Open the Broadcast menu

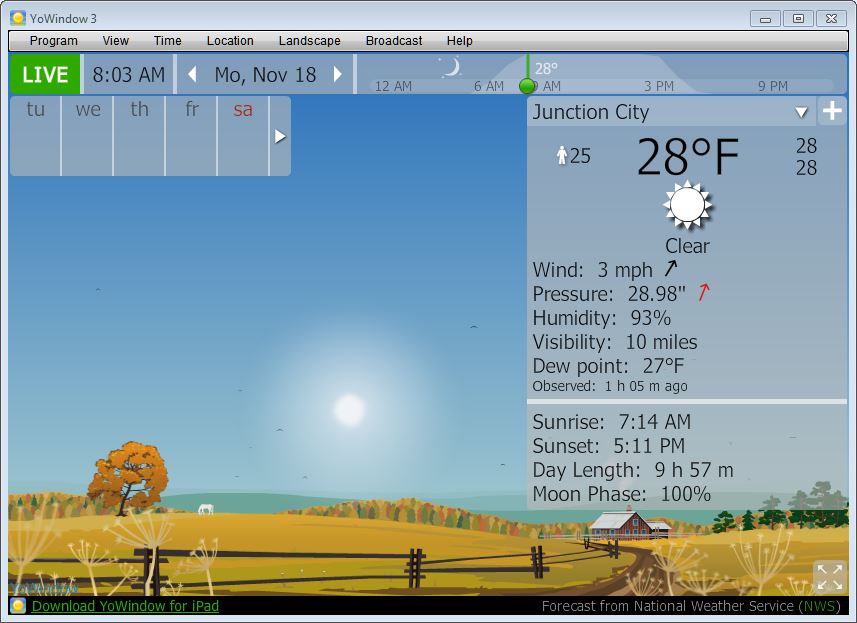click(x=394, y=41)
